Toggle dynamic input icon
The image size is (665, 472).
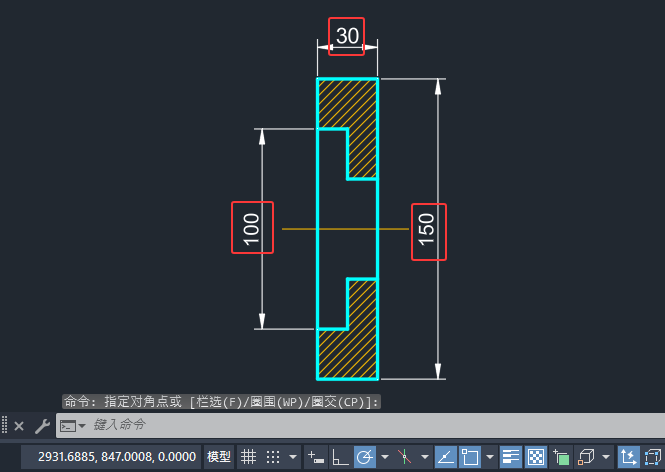point(316,457)
